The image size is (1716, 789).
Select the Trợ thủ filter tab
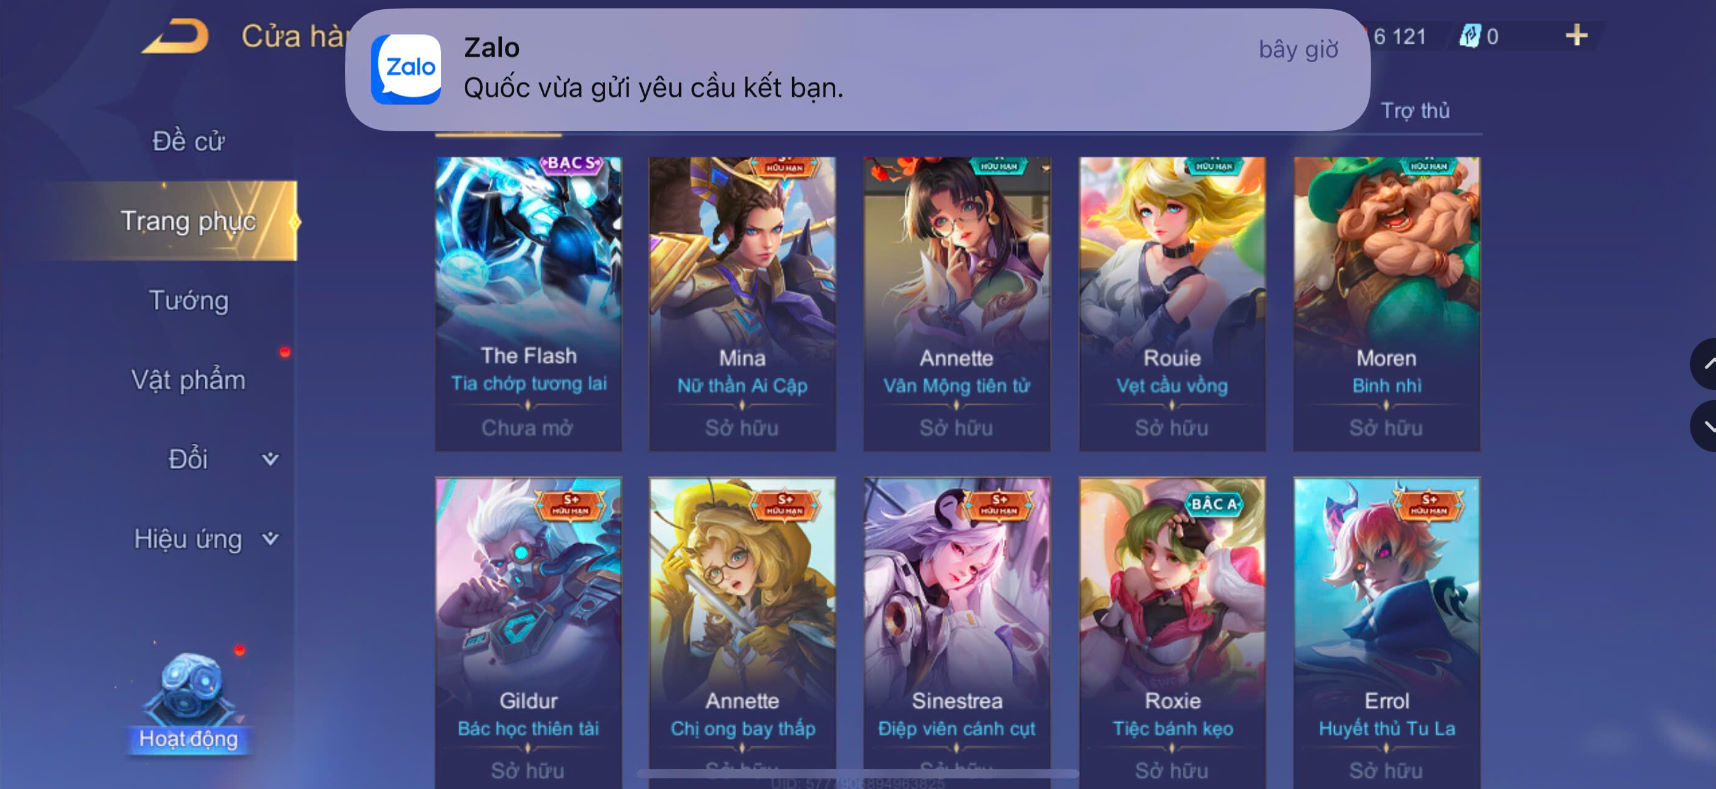[x=1415, y=110]
